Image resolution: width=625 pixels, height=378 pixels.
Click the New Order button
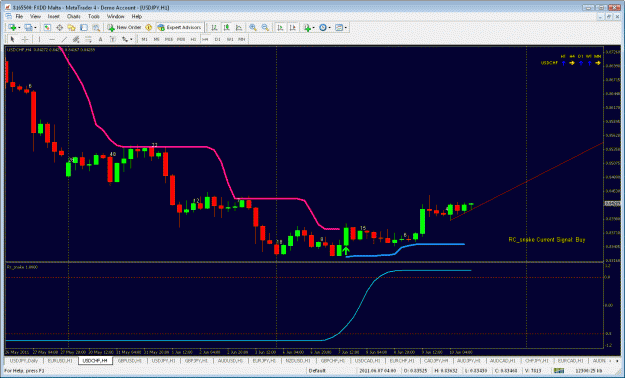click(x=124, y=28)
